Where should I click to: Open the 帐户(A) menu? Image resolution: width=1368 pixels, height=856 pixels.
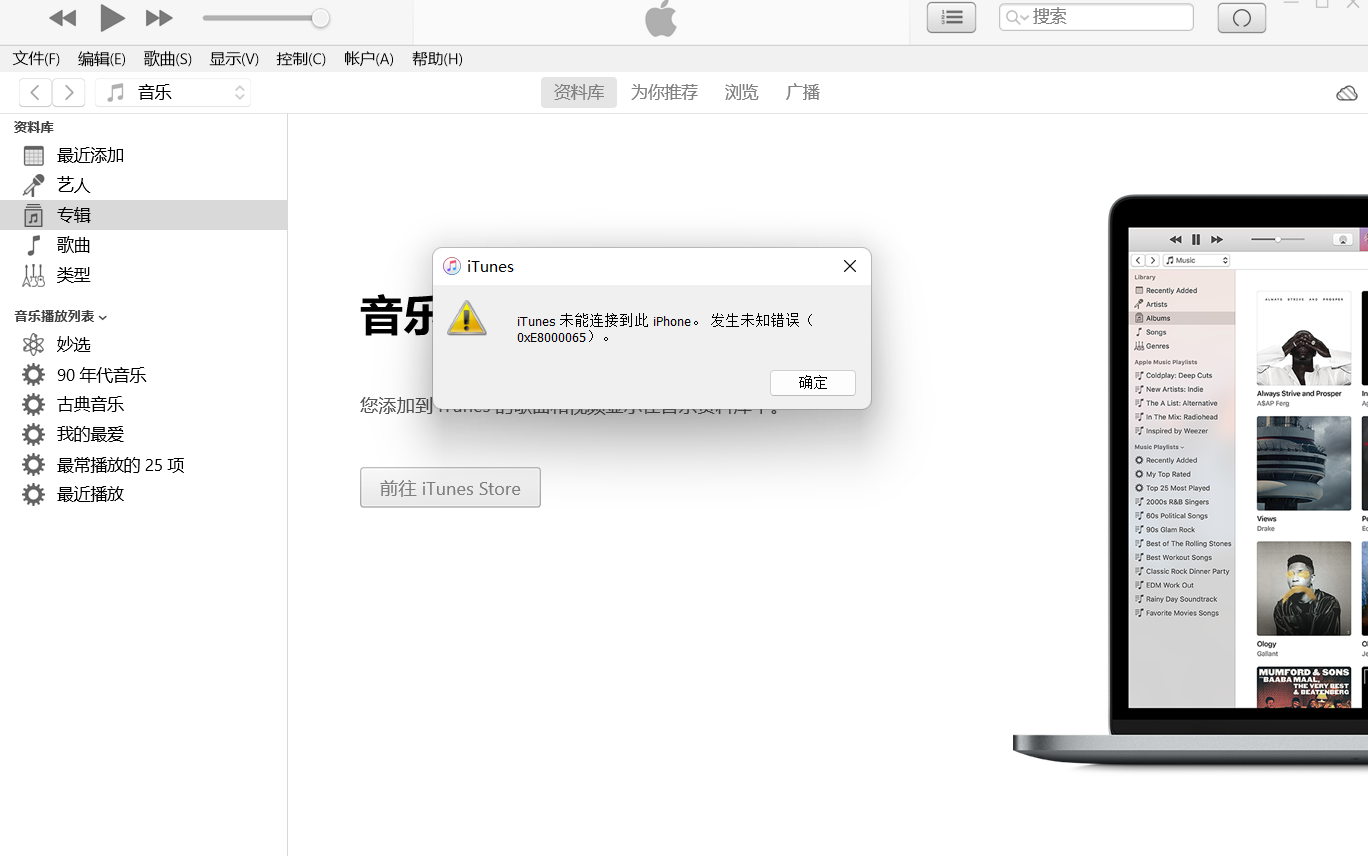coord(369,59)
